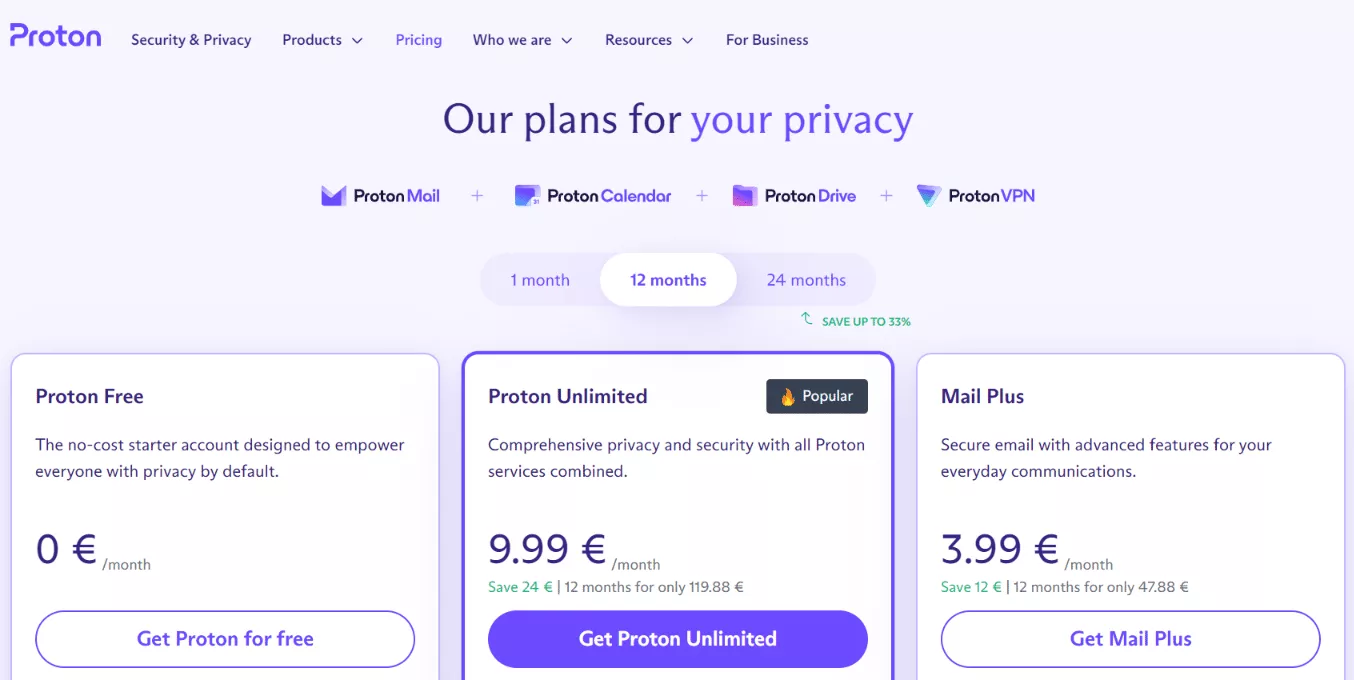1354x680 pixels.
Task: Expand the Resources menu chevron
Action: click(687, 41)
